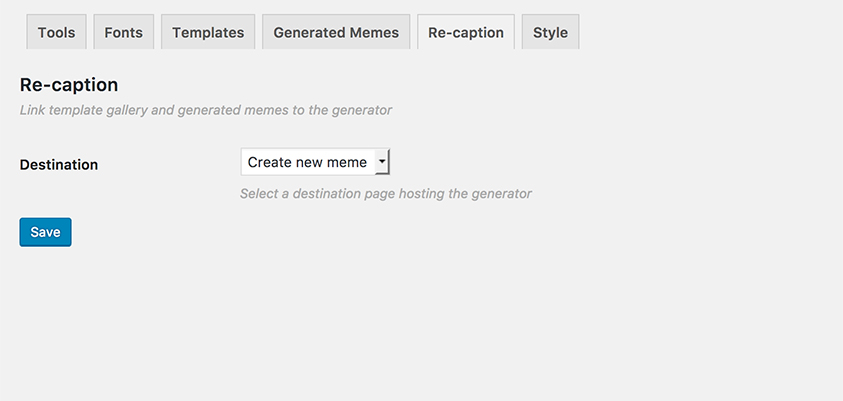Switch to the Fonts tab
The height and width of the screenshot is (401, 843).
pos(124,32)
